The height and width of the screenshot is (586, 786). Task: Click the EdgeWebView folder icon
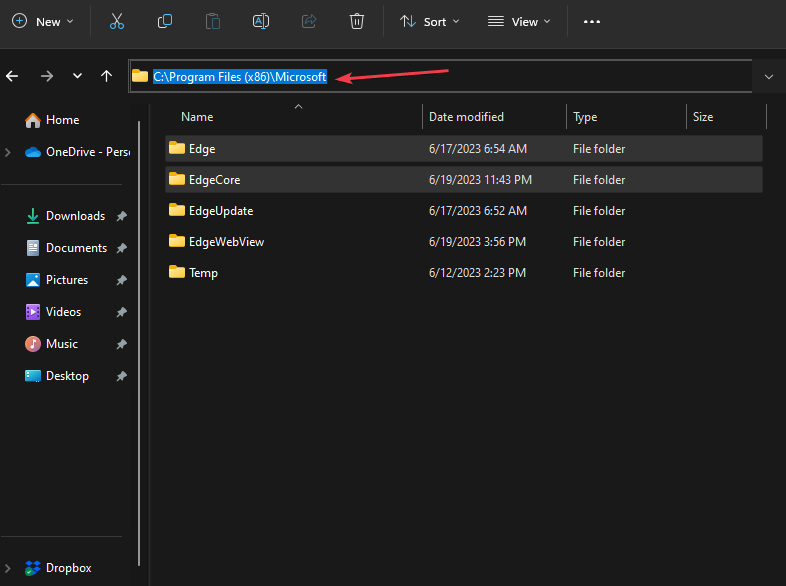click(x=176, y=241)
